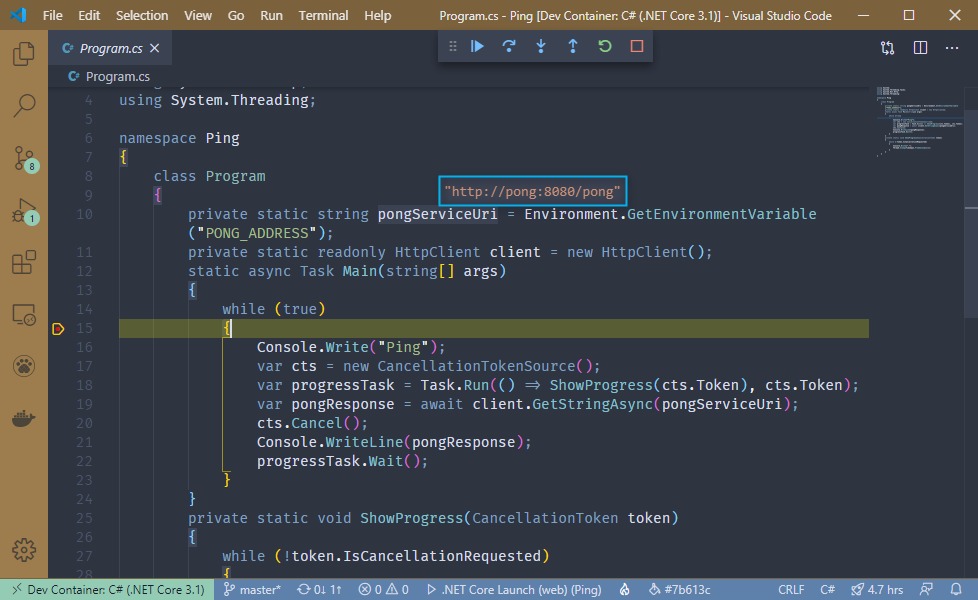Viewport: 978px width, 600px height.
Task: Stop the debug session
Action: point(637,46)
